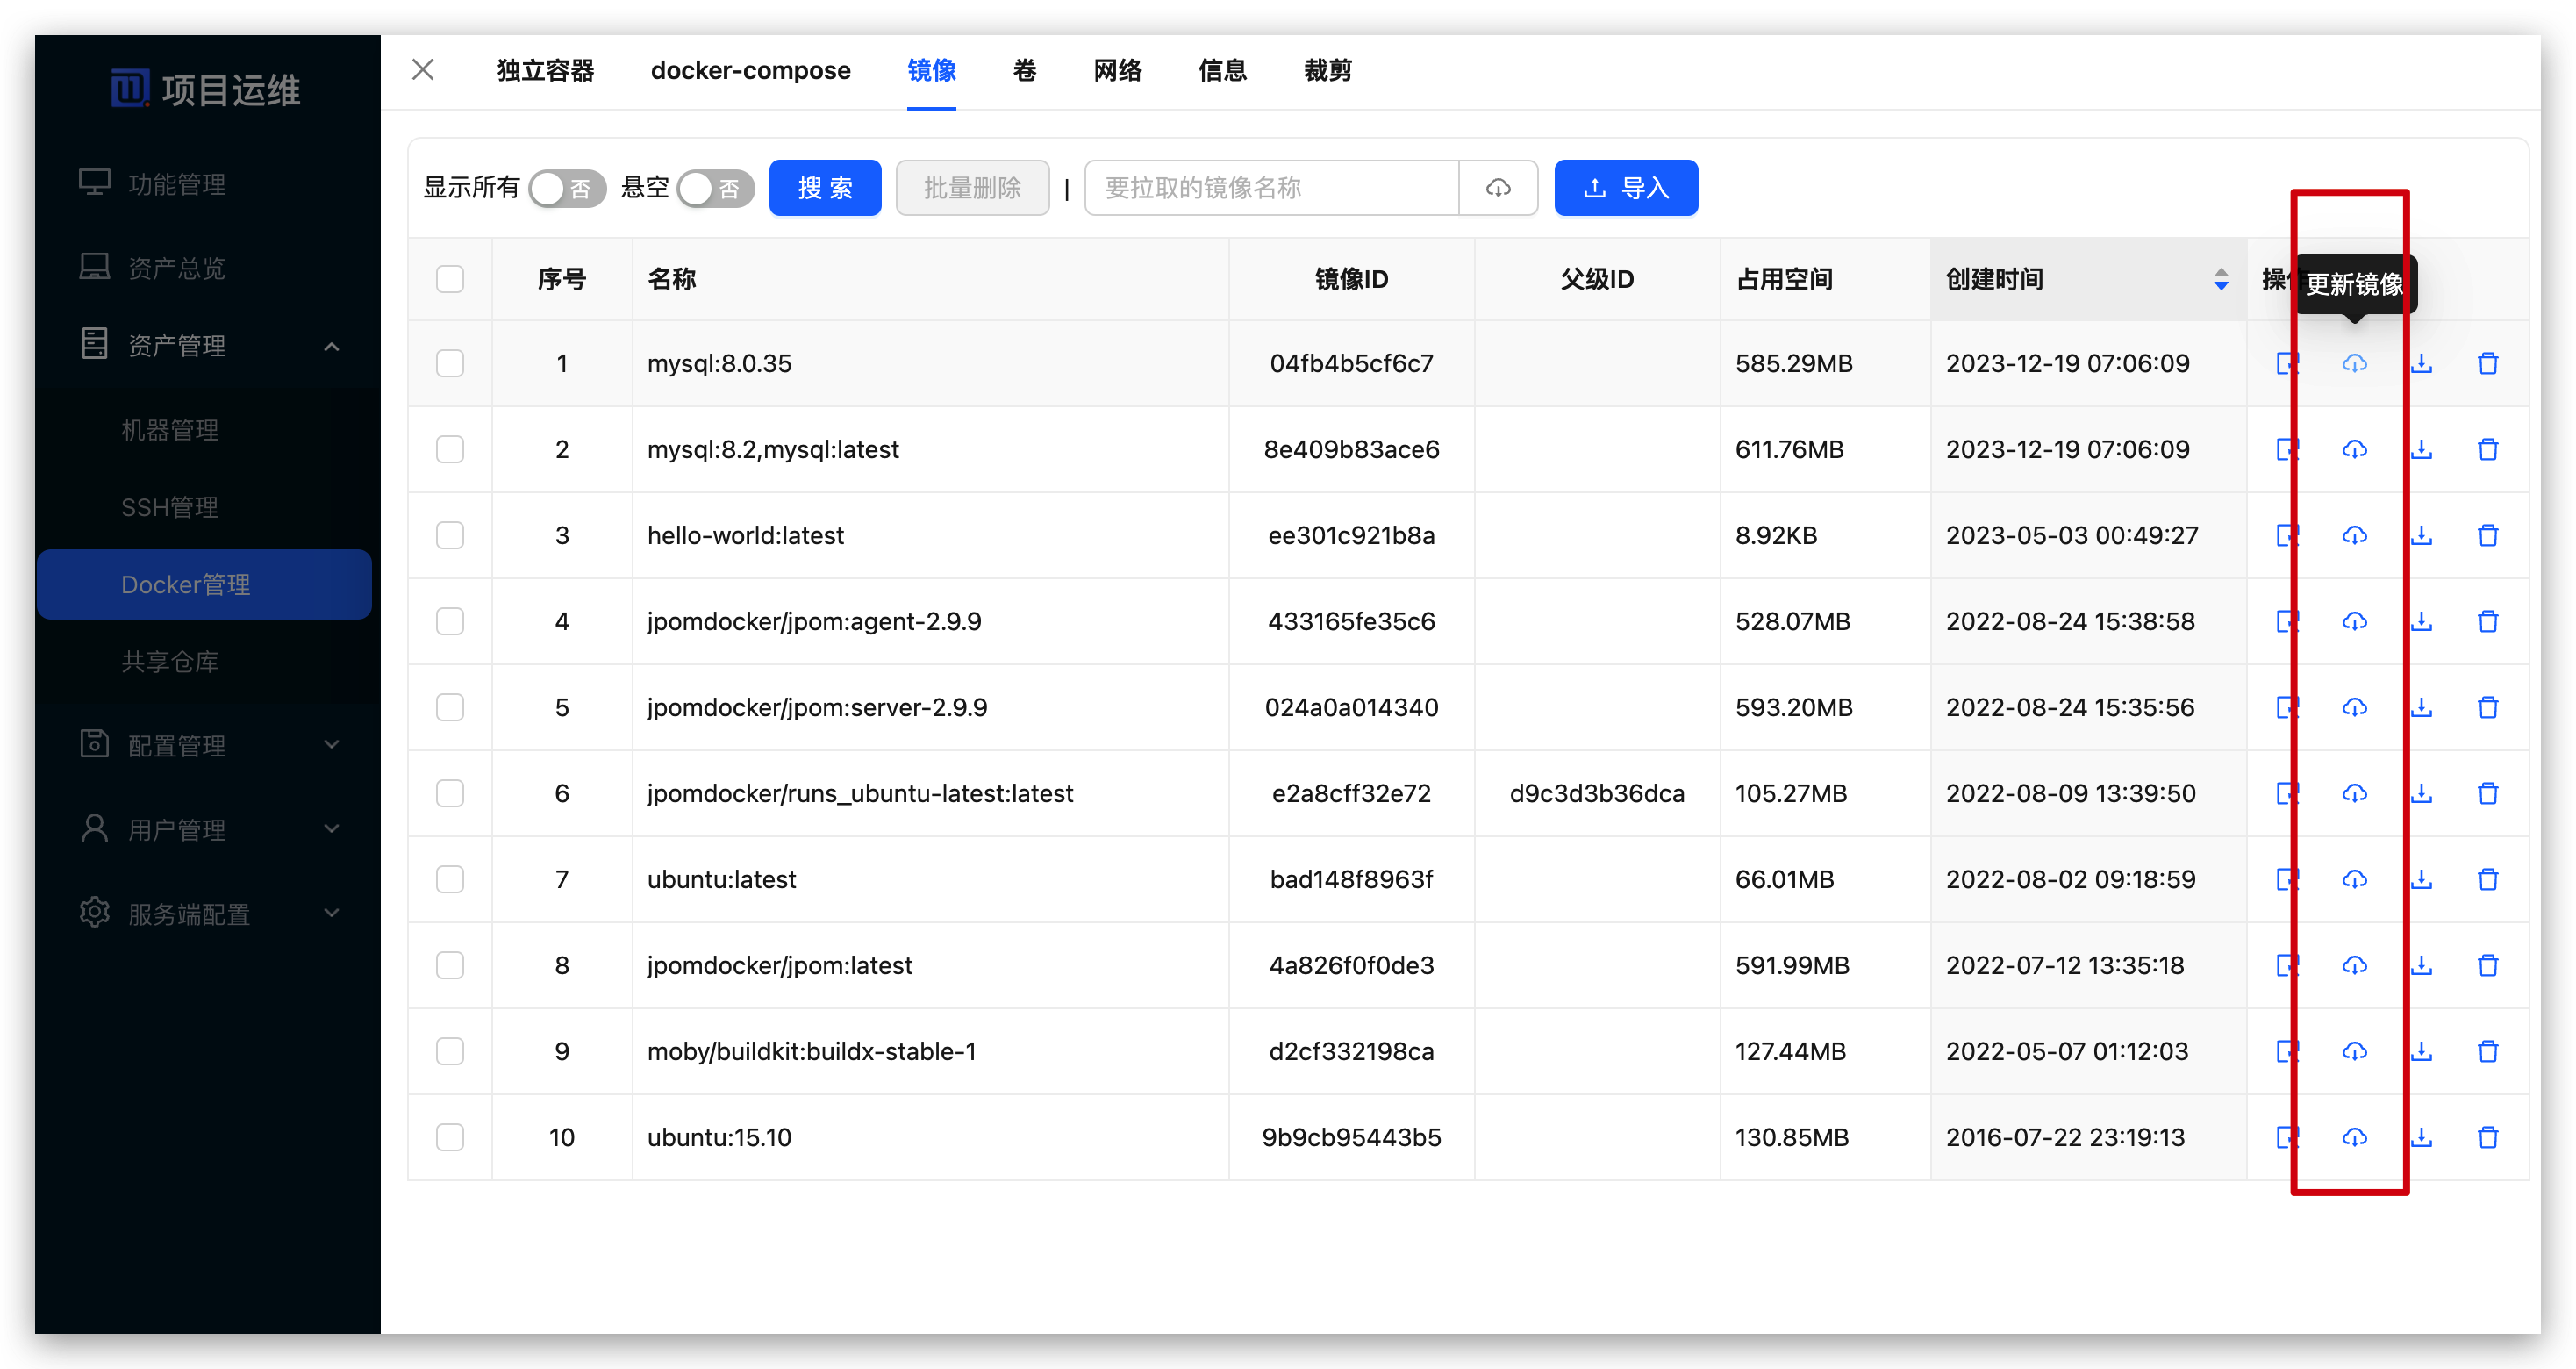The height and width of the screenshot is (1369, 2576).
Task: Toggle the 显示所有 switch
Action: click(x=567, y=188)
